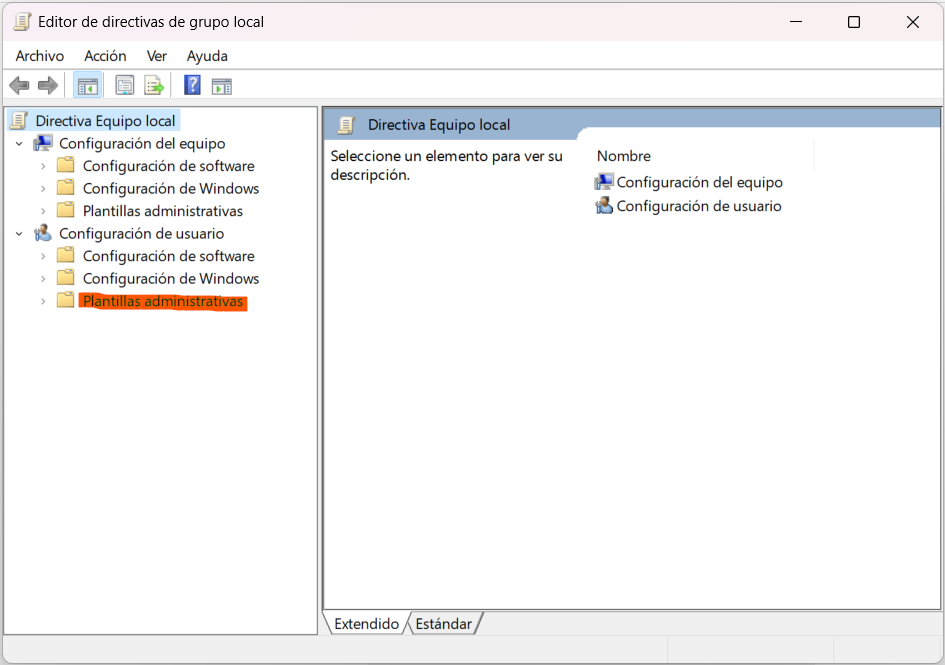Switch to the Extendido tab
The height and width of the screenshot is (665, 945).
click(x=364, y=623)
